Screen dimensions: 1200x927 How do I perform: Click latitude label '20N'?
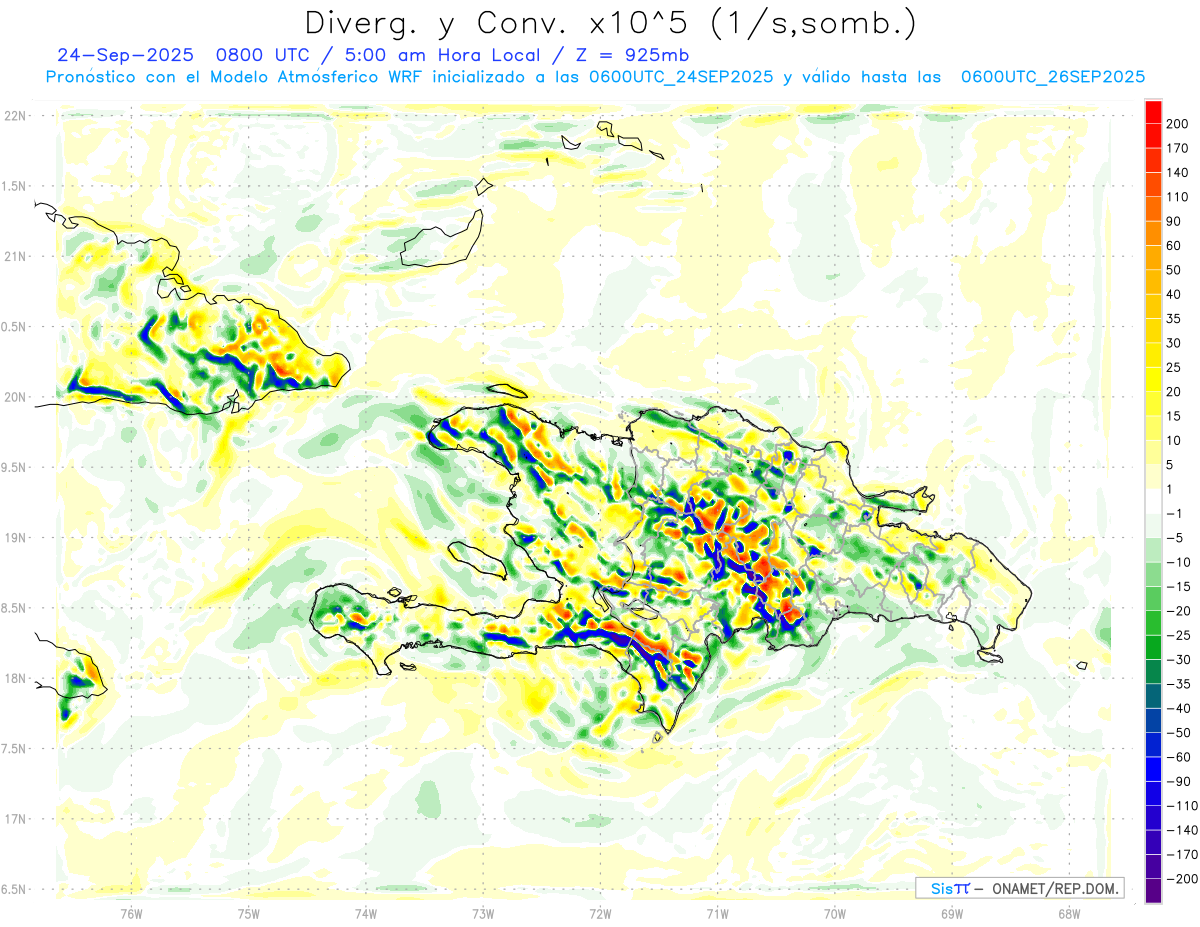tap(15, 397)
